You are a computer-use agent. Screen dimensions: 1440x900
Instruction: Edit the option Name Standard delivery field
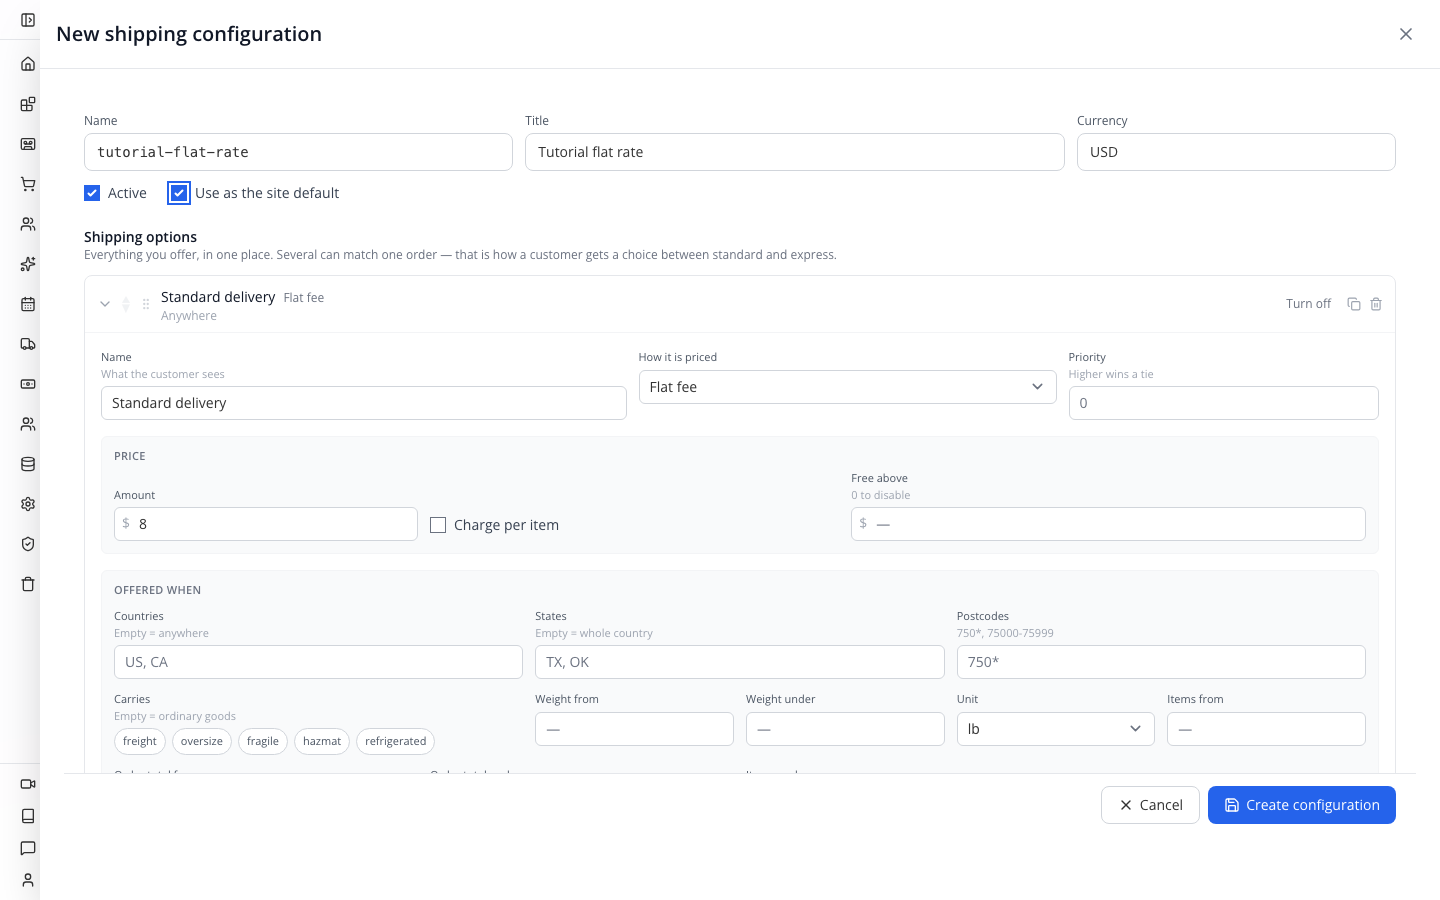point(364,403)
